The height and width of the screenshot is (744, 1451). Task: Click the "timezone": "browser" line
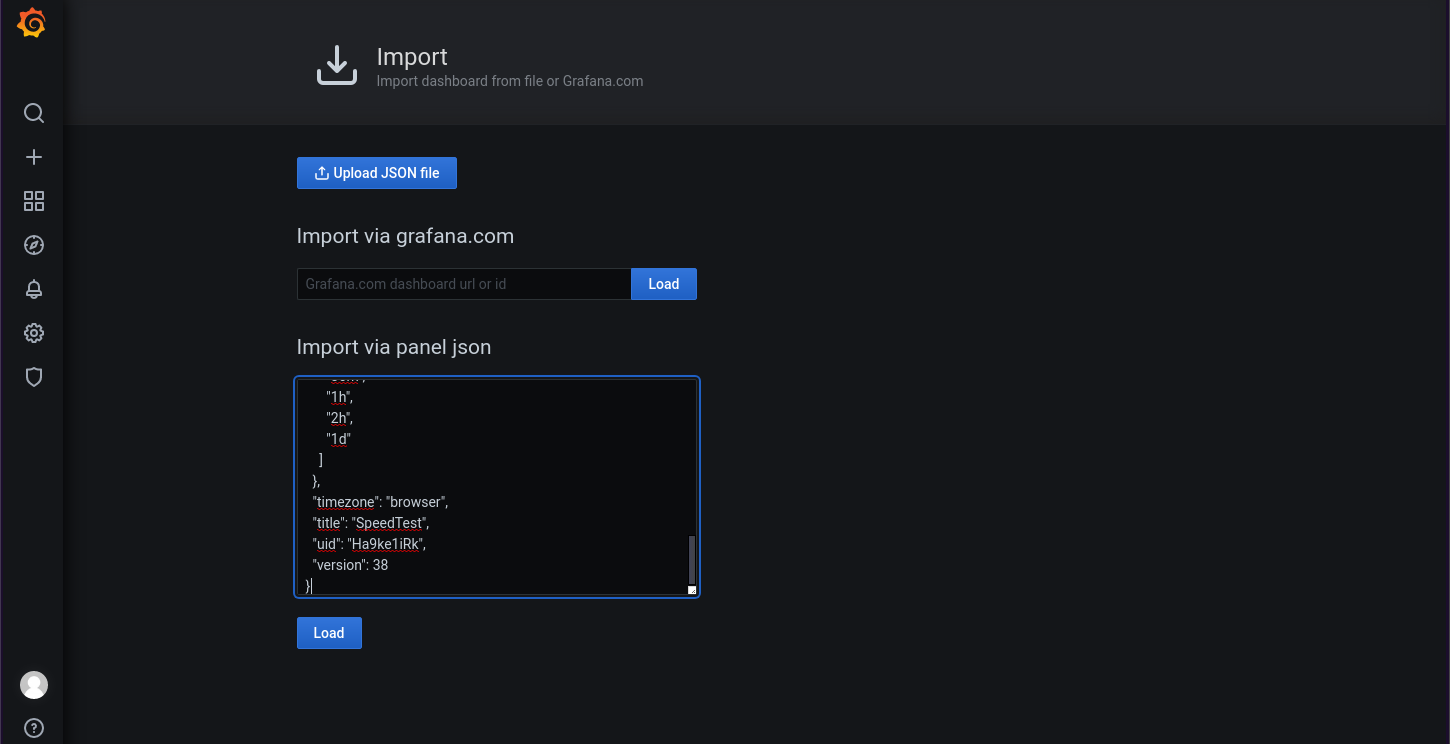[380, 502]
